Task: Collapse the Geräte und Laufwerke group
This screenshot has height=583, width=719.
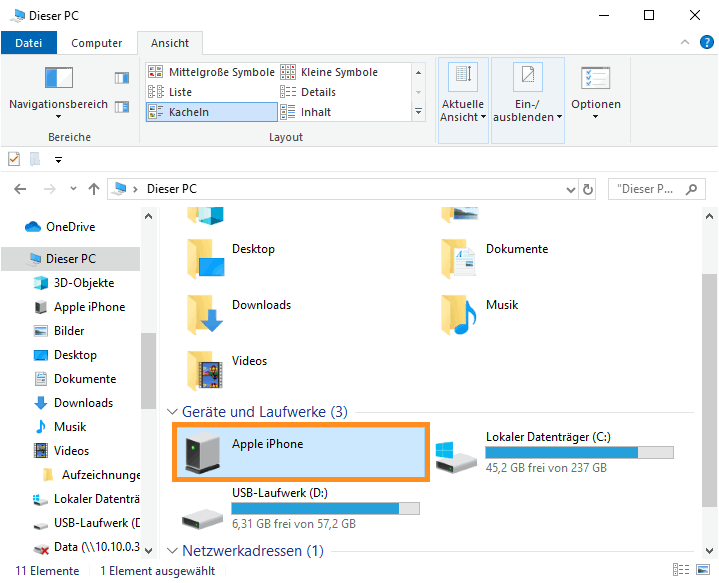Action: [172, 412]
